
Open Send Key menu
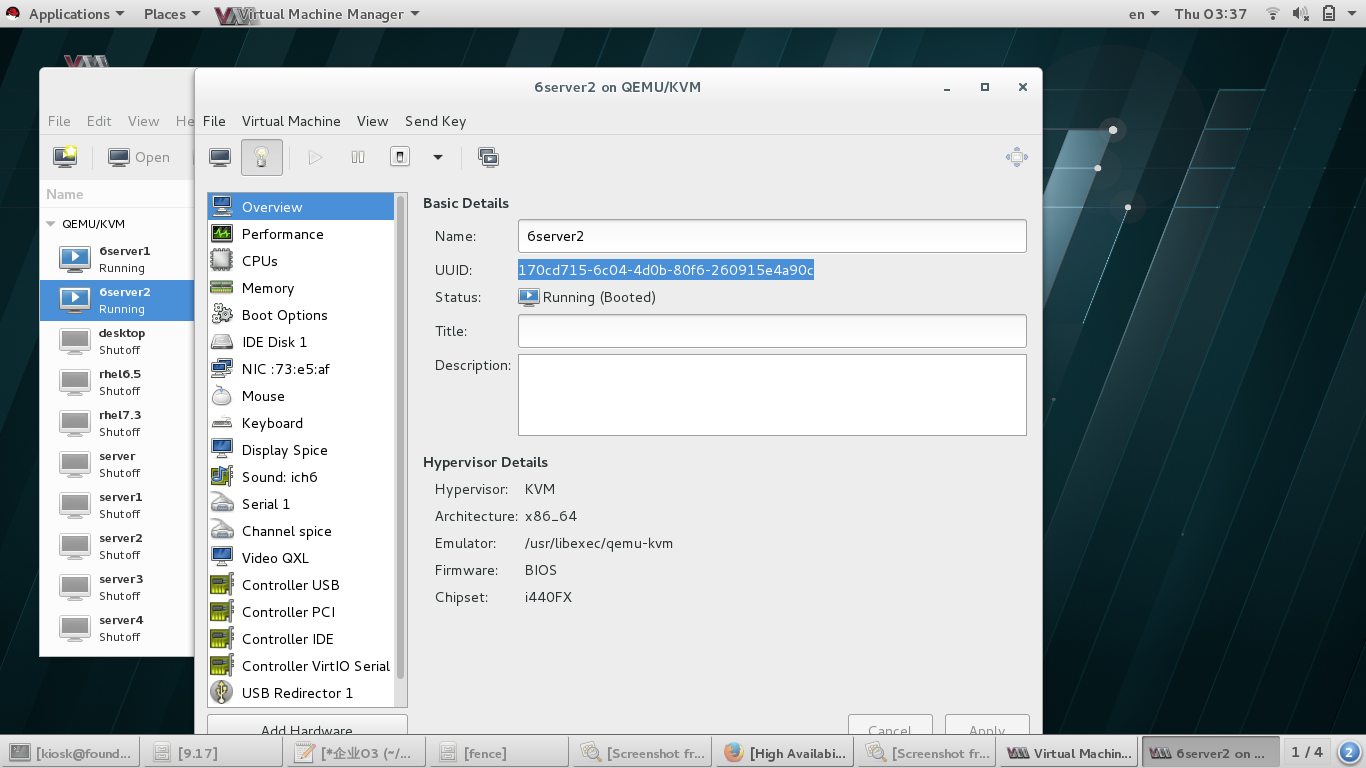coord(435,121)
